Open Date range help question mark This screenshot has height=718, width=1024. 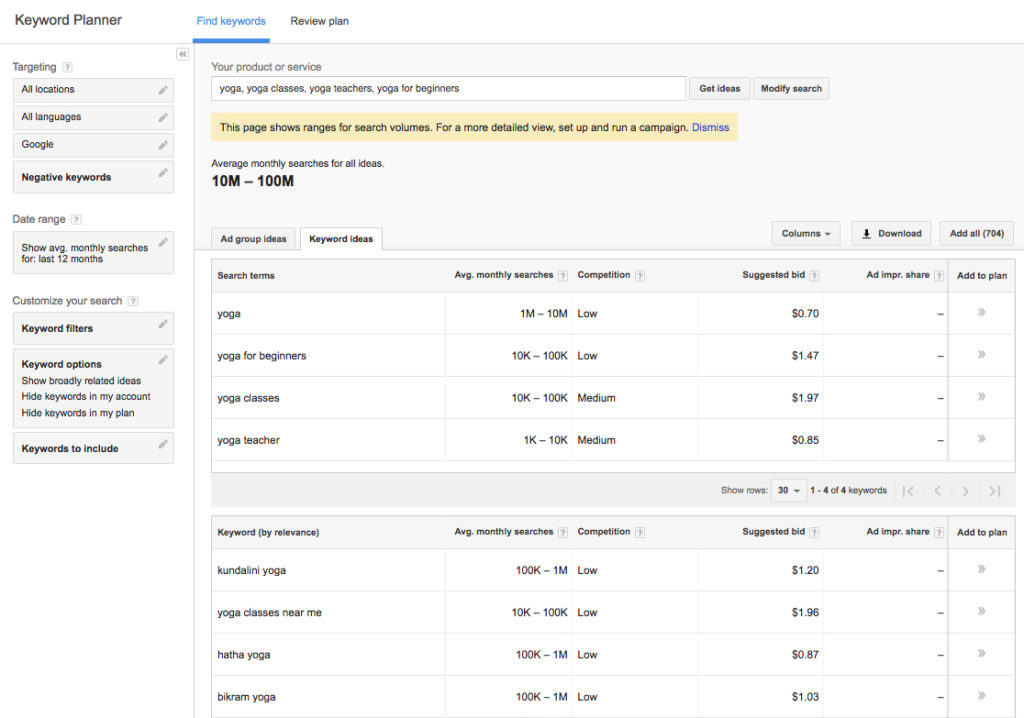(76, 220)
